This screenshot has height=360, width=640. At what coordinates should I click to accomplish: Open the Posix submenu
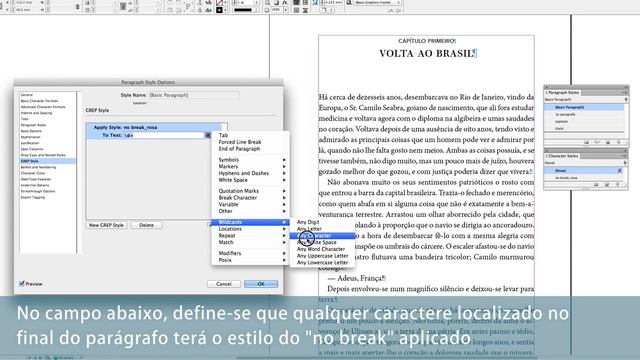[x=250, y=260]
